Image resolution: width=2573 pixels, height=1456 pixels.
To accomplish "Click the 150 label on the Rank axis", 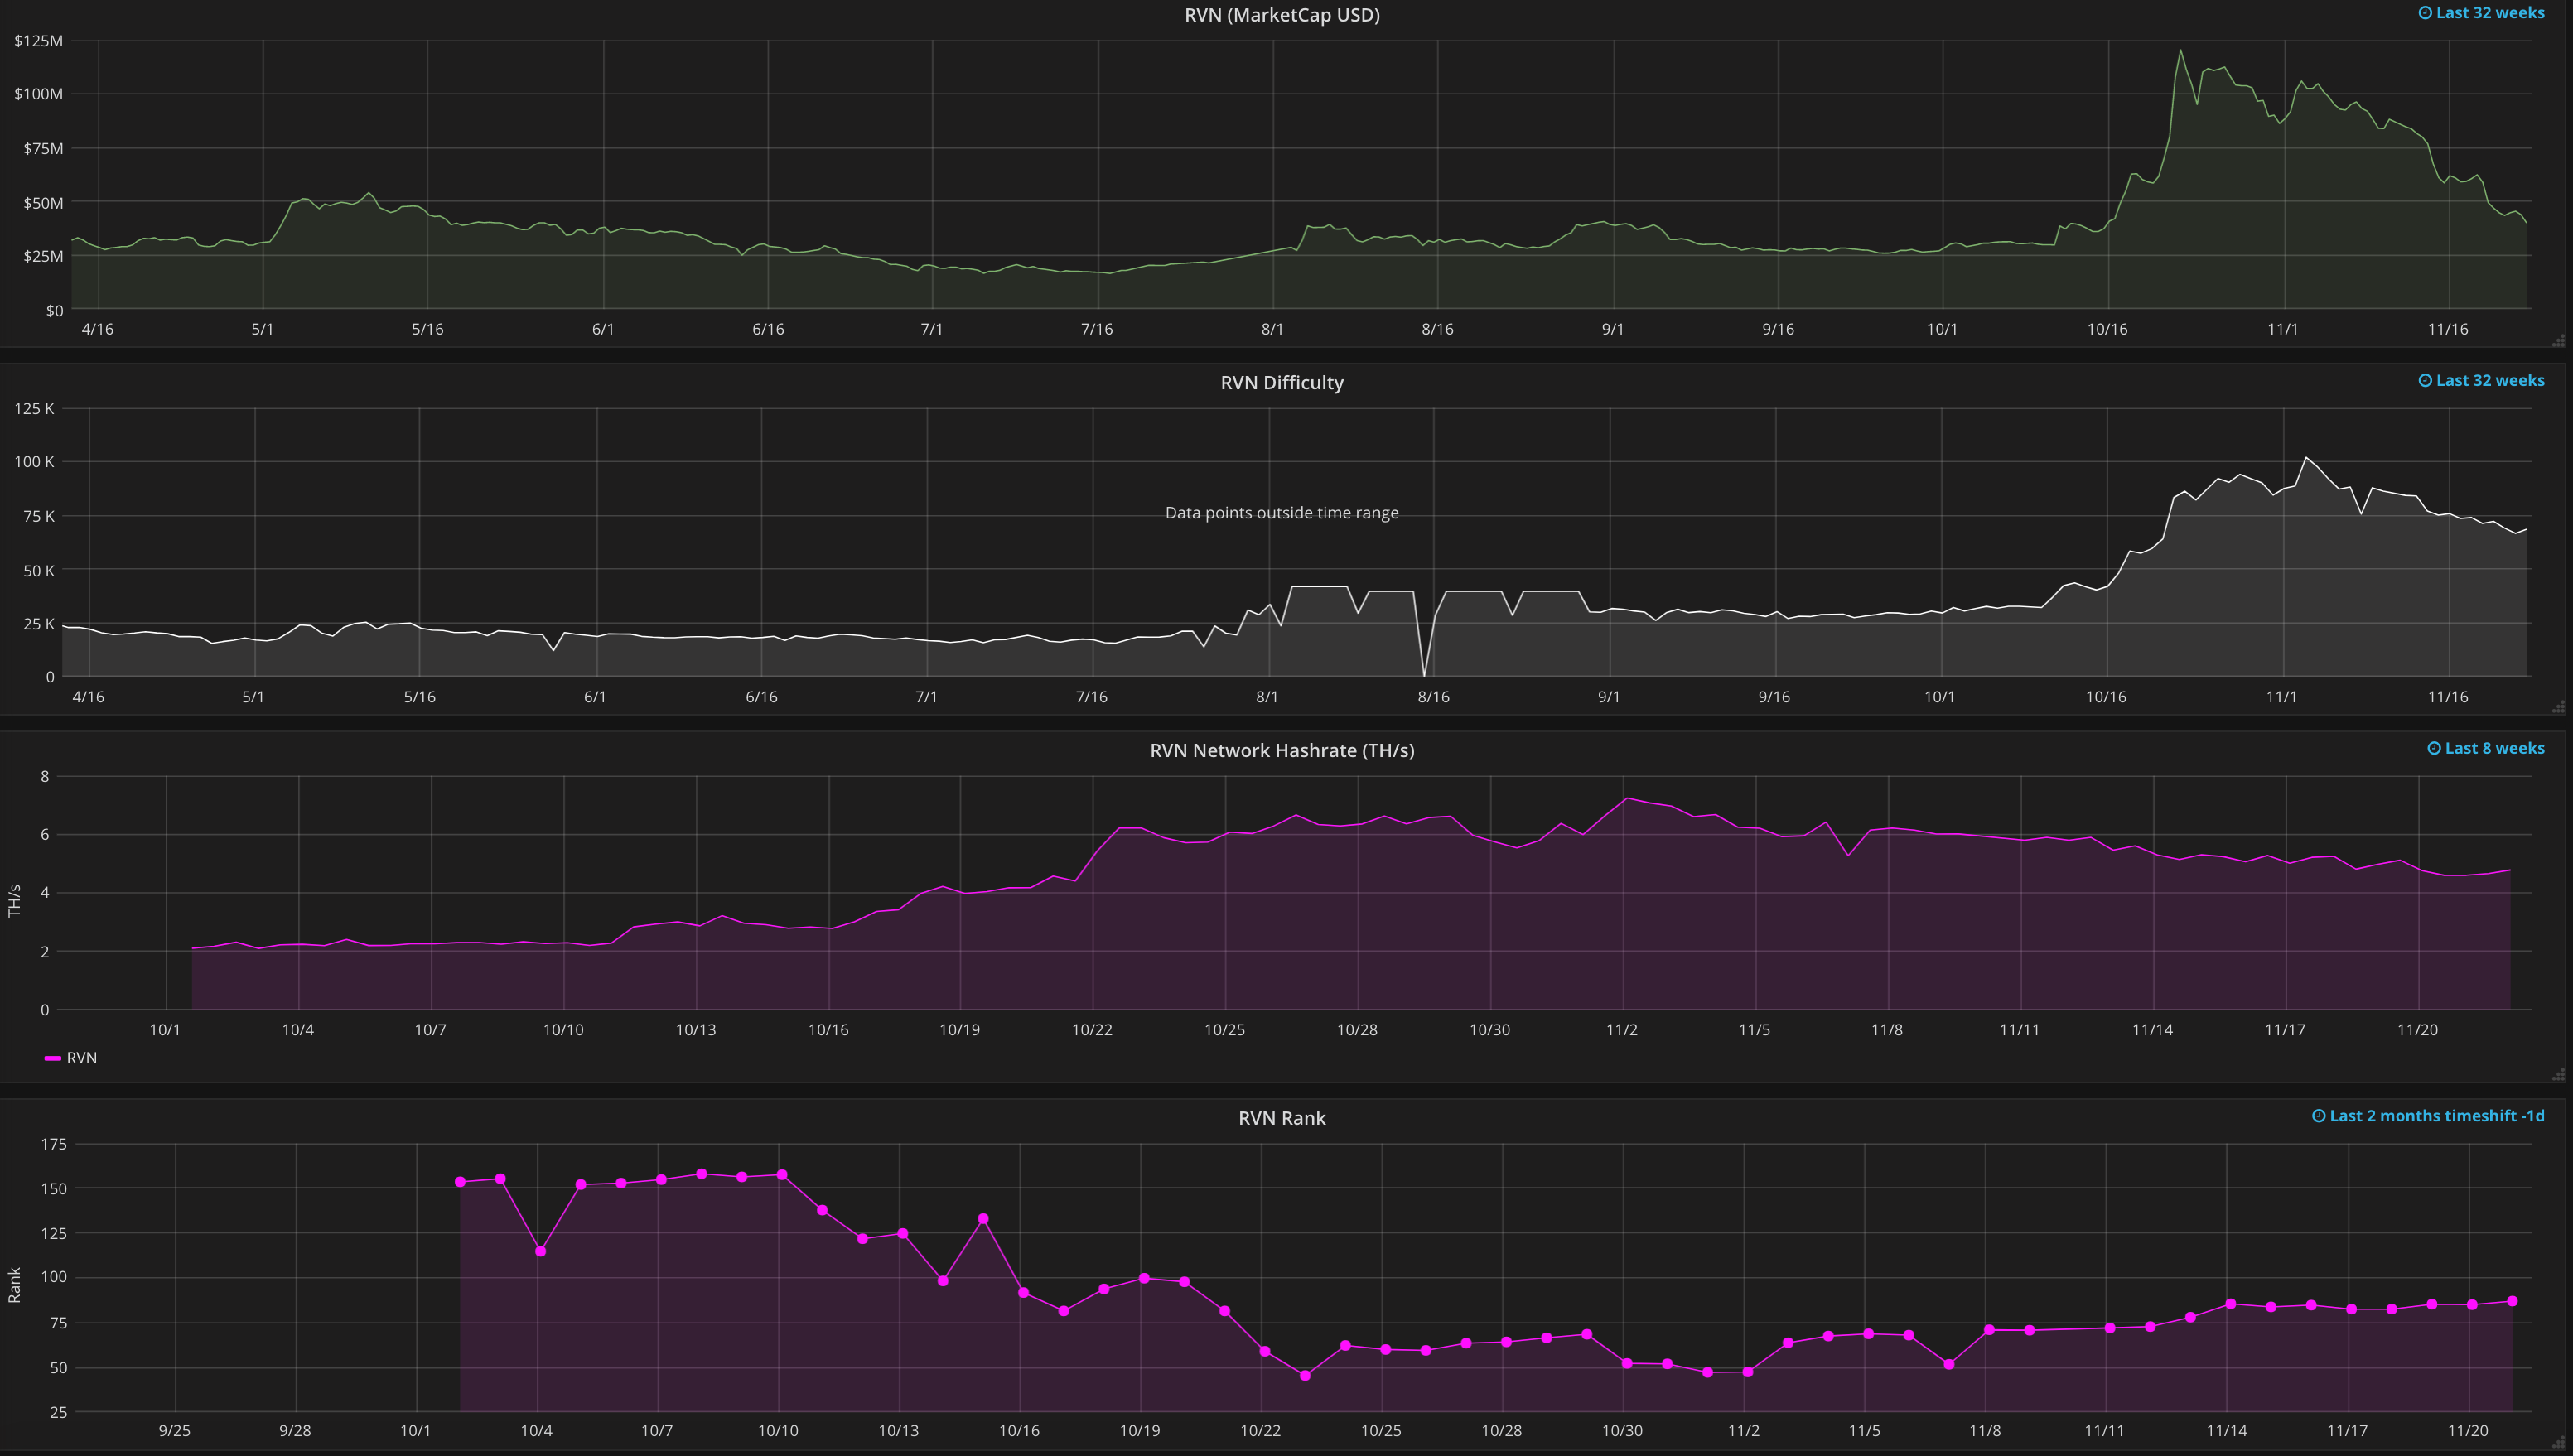I will (54, 1189).
